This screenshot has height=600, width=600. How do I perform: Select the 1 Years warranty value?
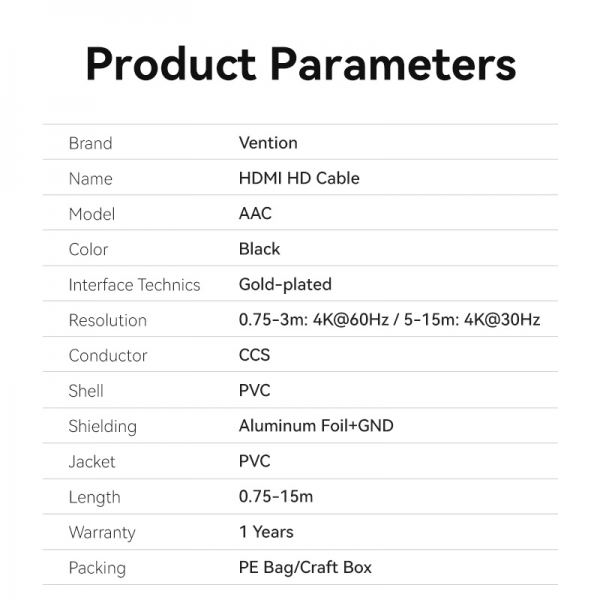pyautogui.click(x=266, y=532)
